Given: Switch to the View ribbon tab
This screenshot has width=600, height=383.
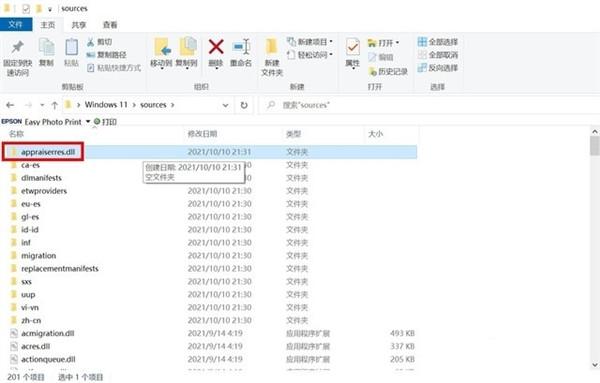Looking at the screenshot, I should coord(110,25).
